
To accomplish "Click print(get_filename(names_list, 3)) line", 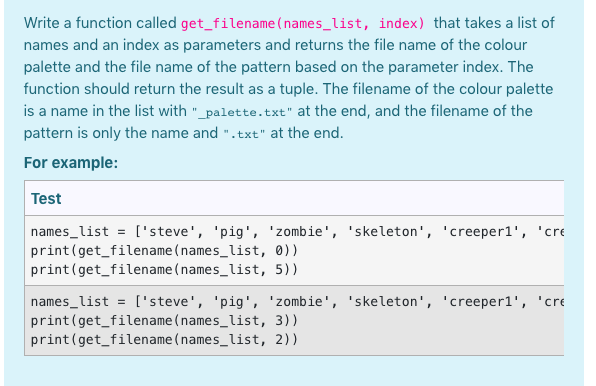I will [x=164, y=321].
